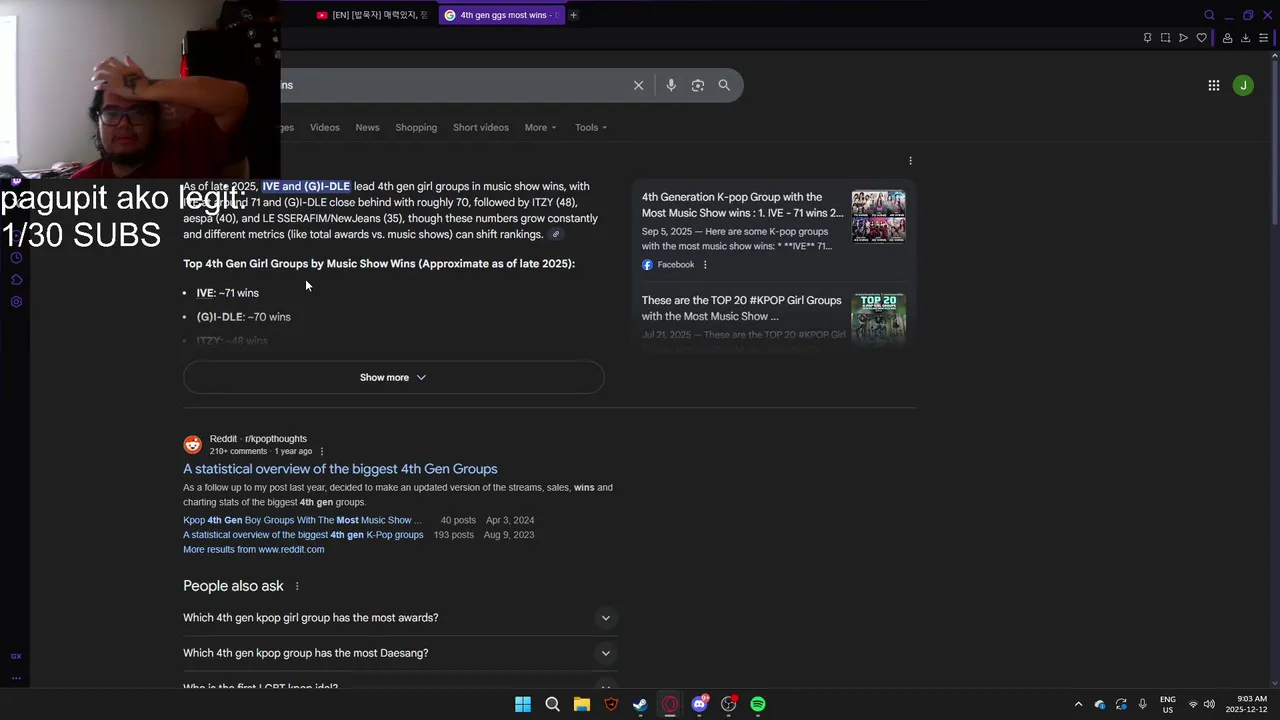This screenshot has height=720, width=1280.
Task: Select the '4th gen ggs most wins' tab
Action: (x=503, y=15)
